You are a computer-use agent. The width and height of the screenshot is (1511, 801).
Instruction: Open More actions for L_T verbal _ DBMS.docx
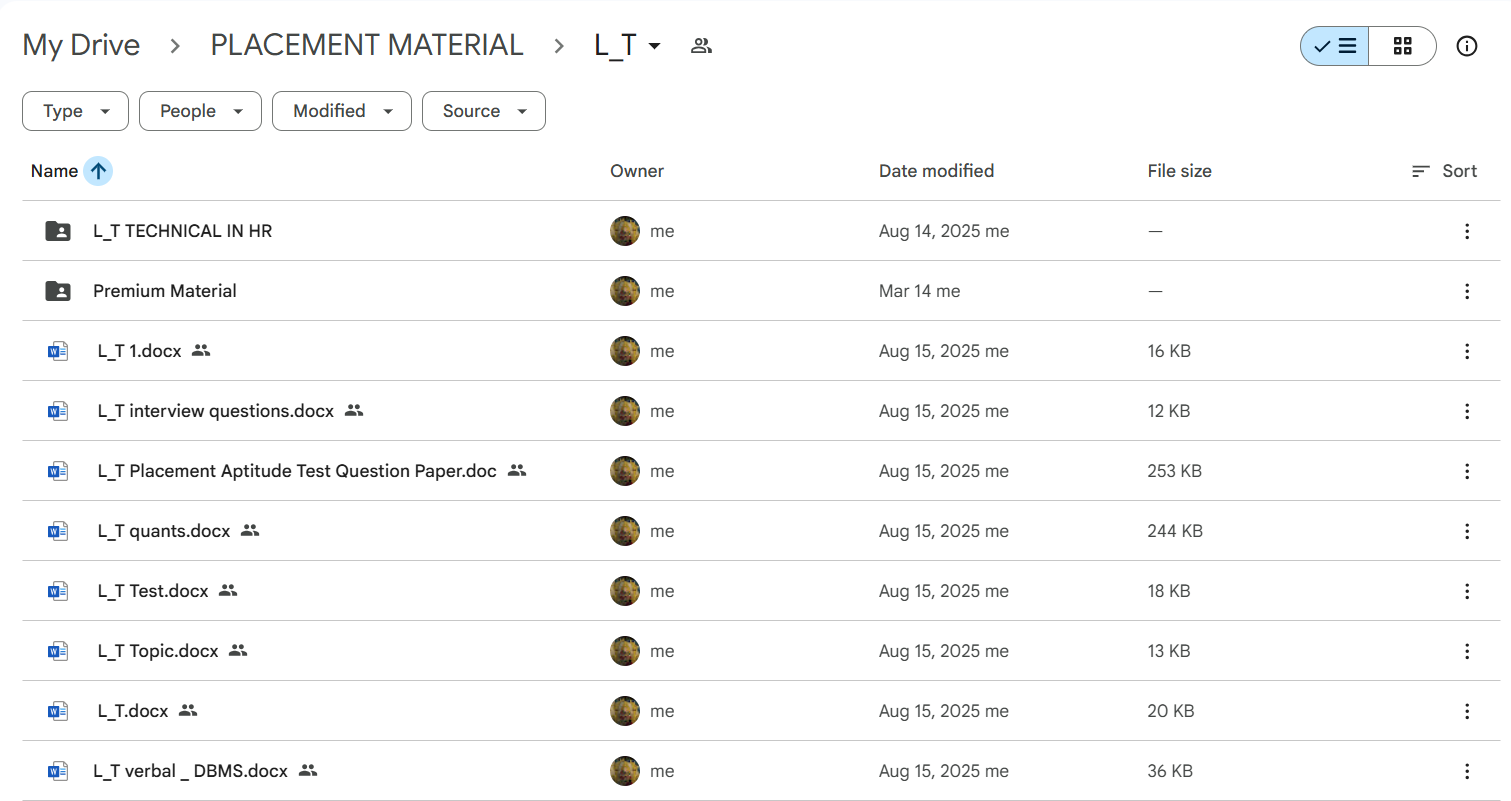click(1466, 771)
